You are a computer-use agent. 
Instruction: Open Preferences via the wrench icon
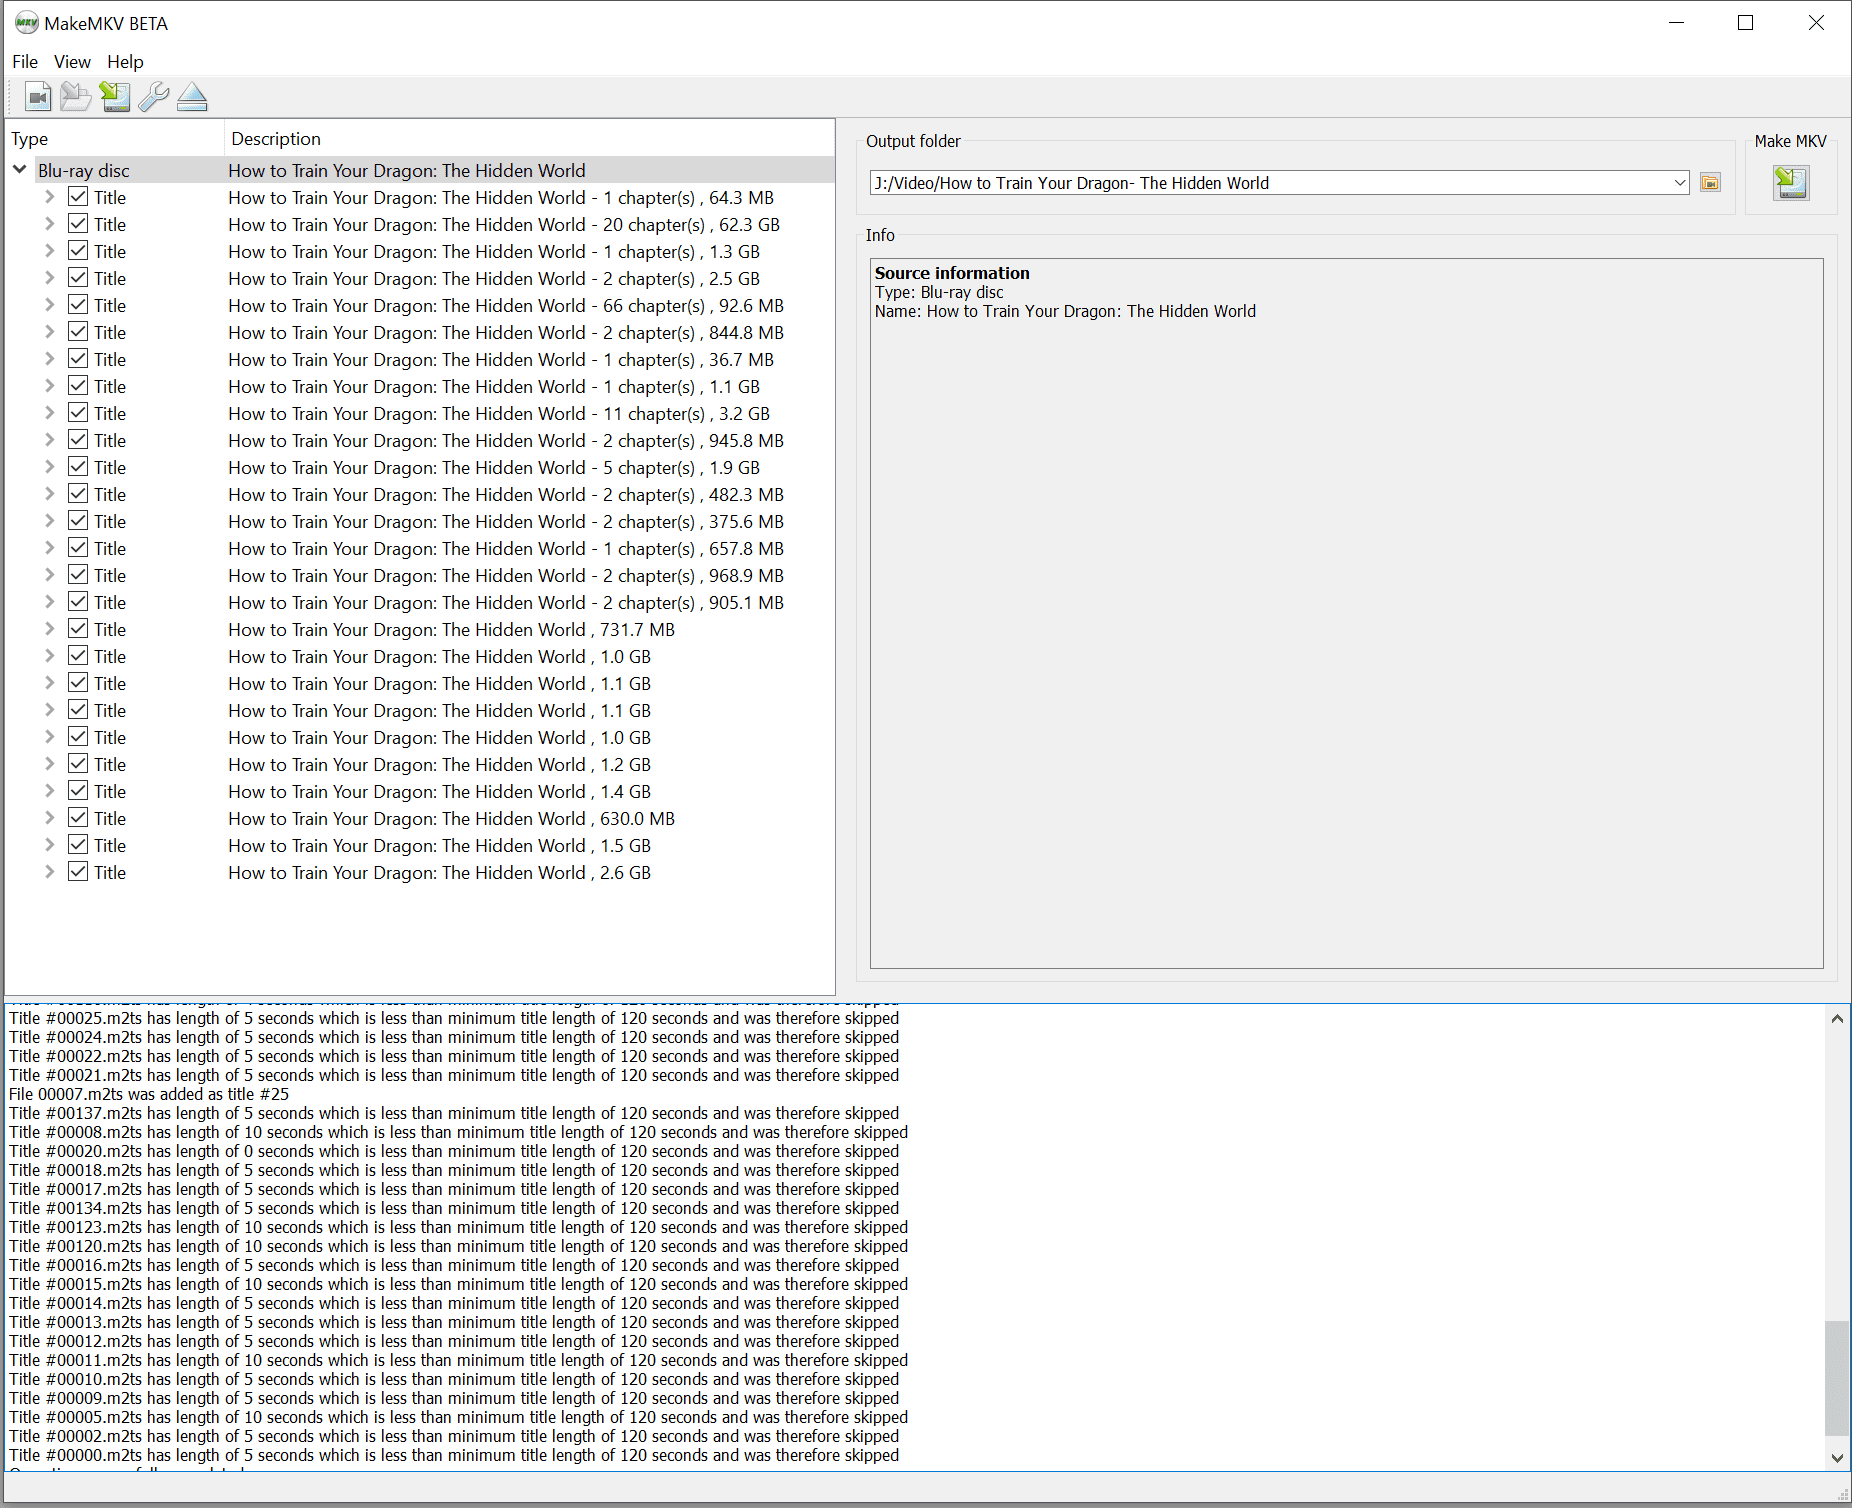pos(153,97)
